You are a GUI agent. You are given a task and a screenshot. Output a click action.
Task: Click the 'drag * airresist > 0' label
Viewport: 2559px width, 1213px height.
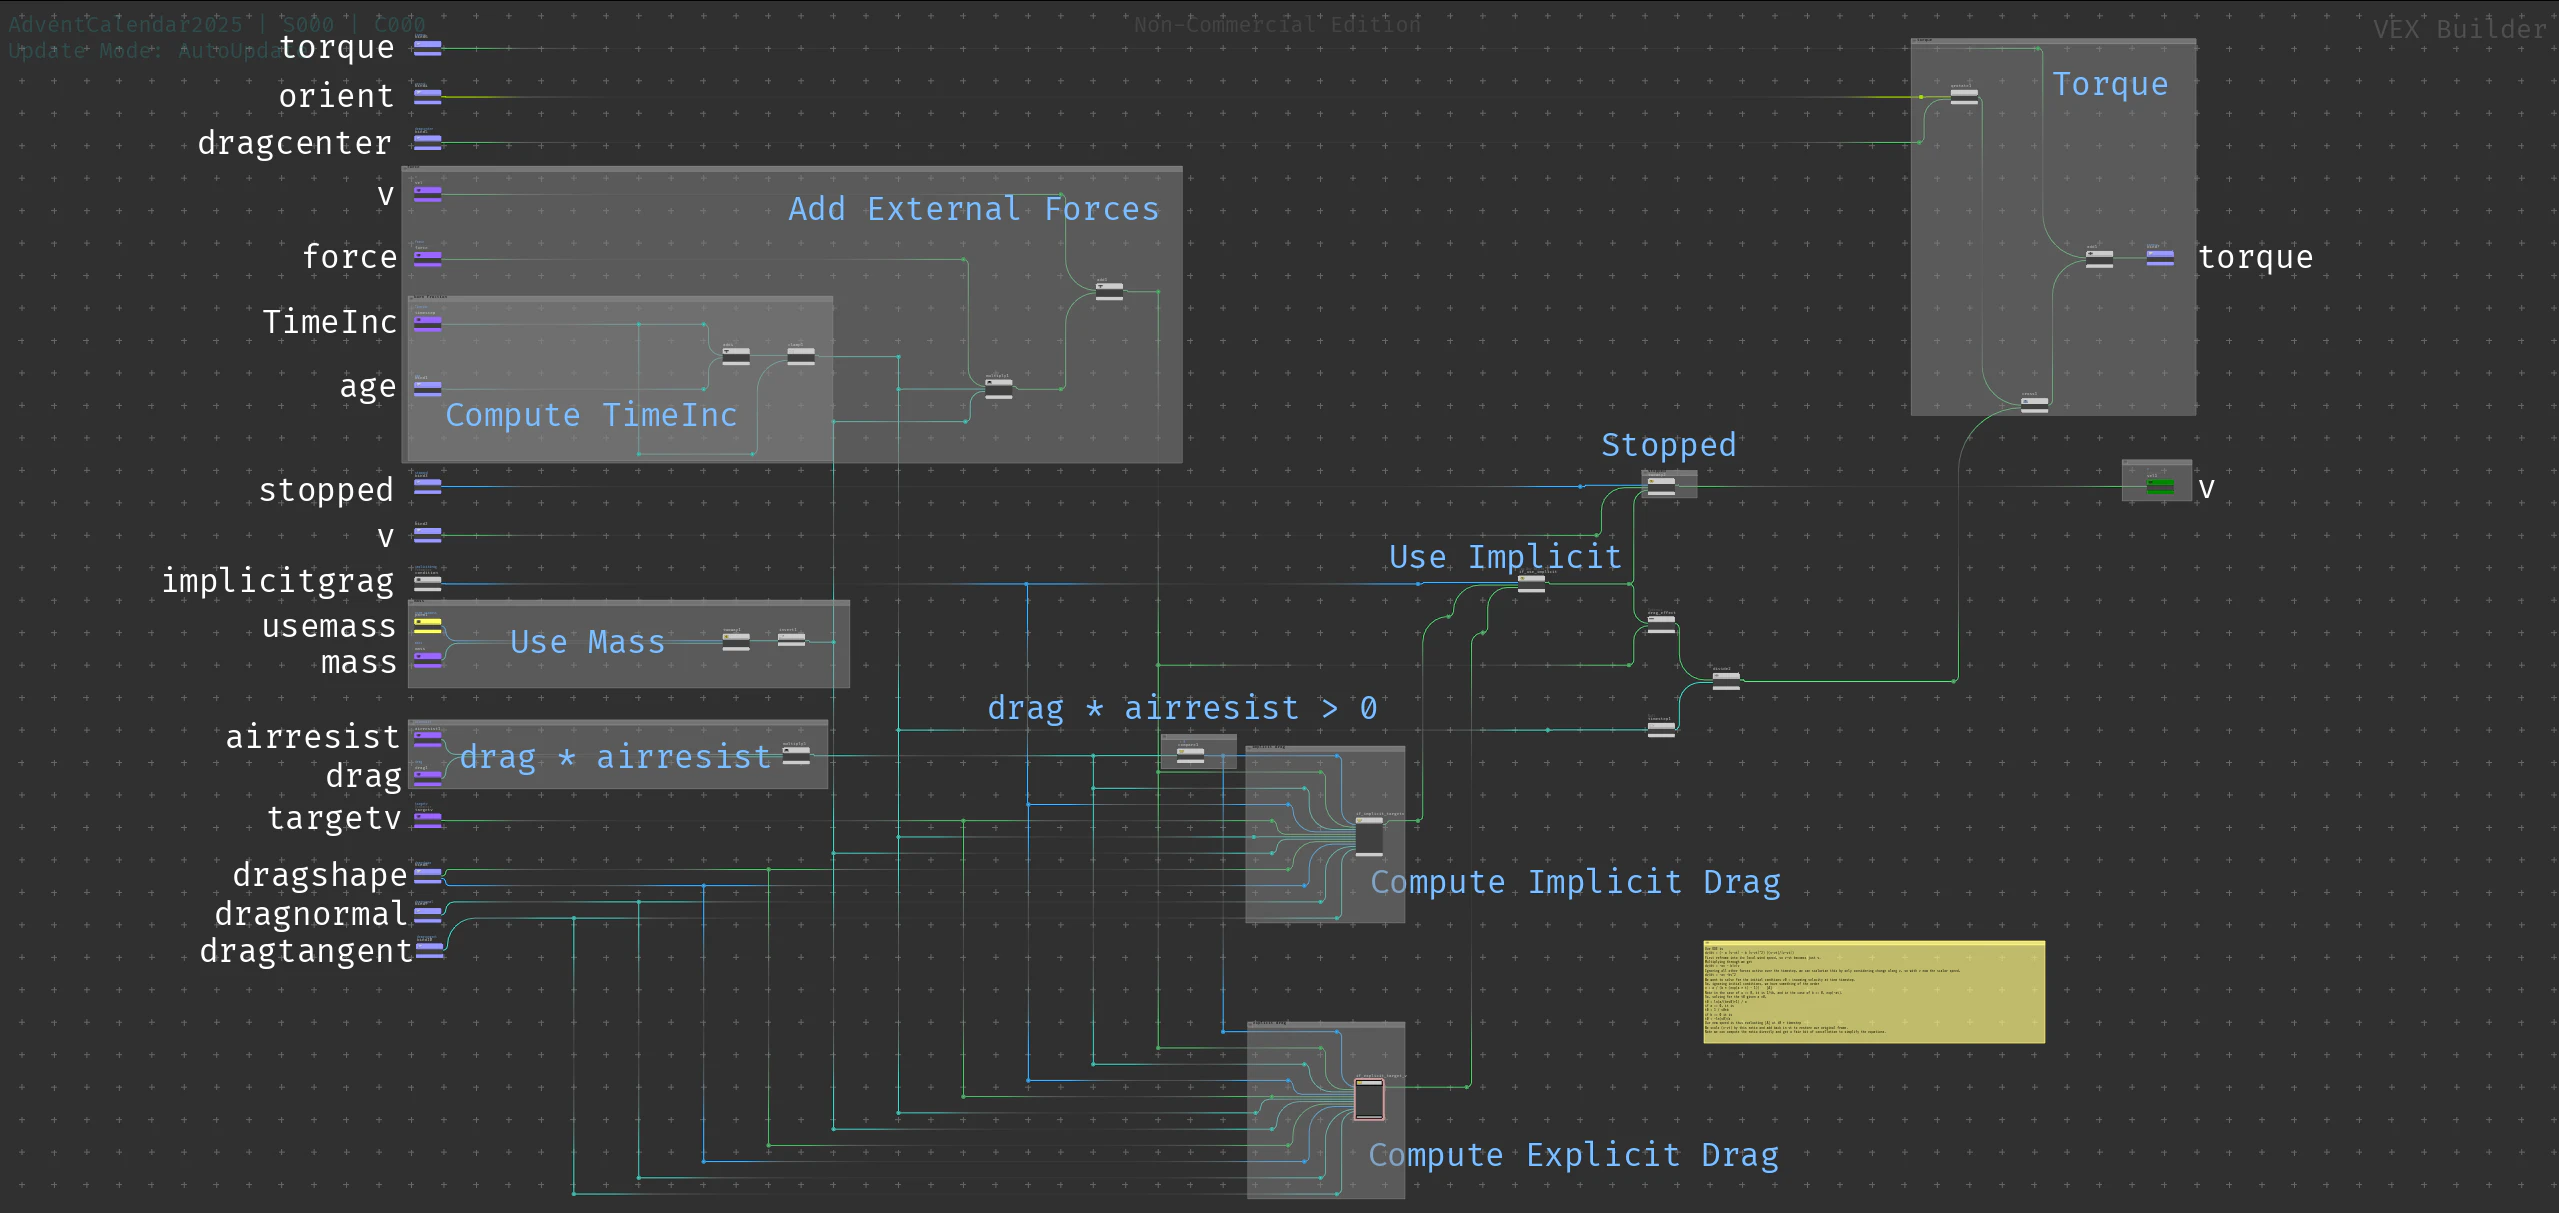(1182, 708)
